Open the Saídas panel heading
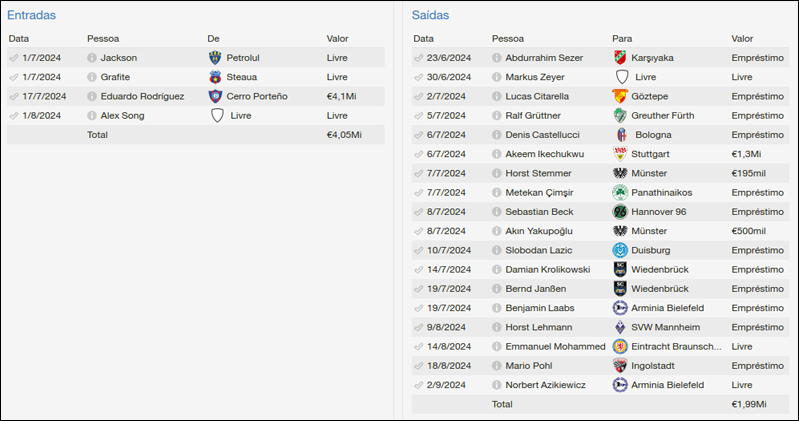Viewport: 799px width, 421px height. point(430,15)
